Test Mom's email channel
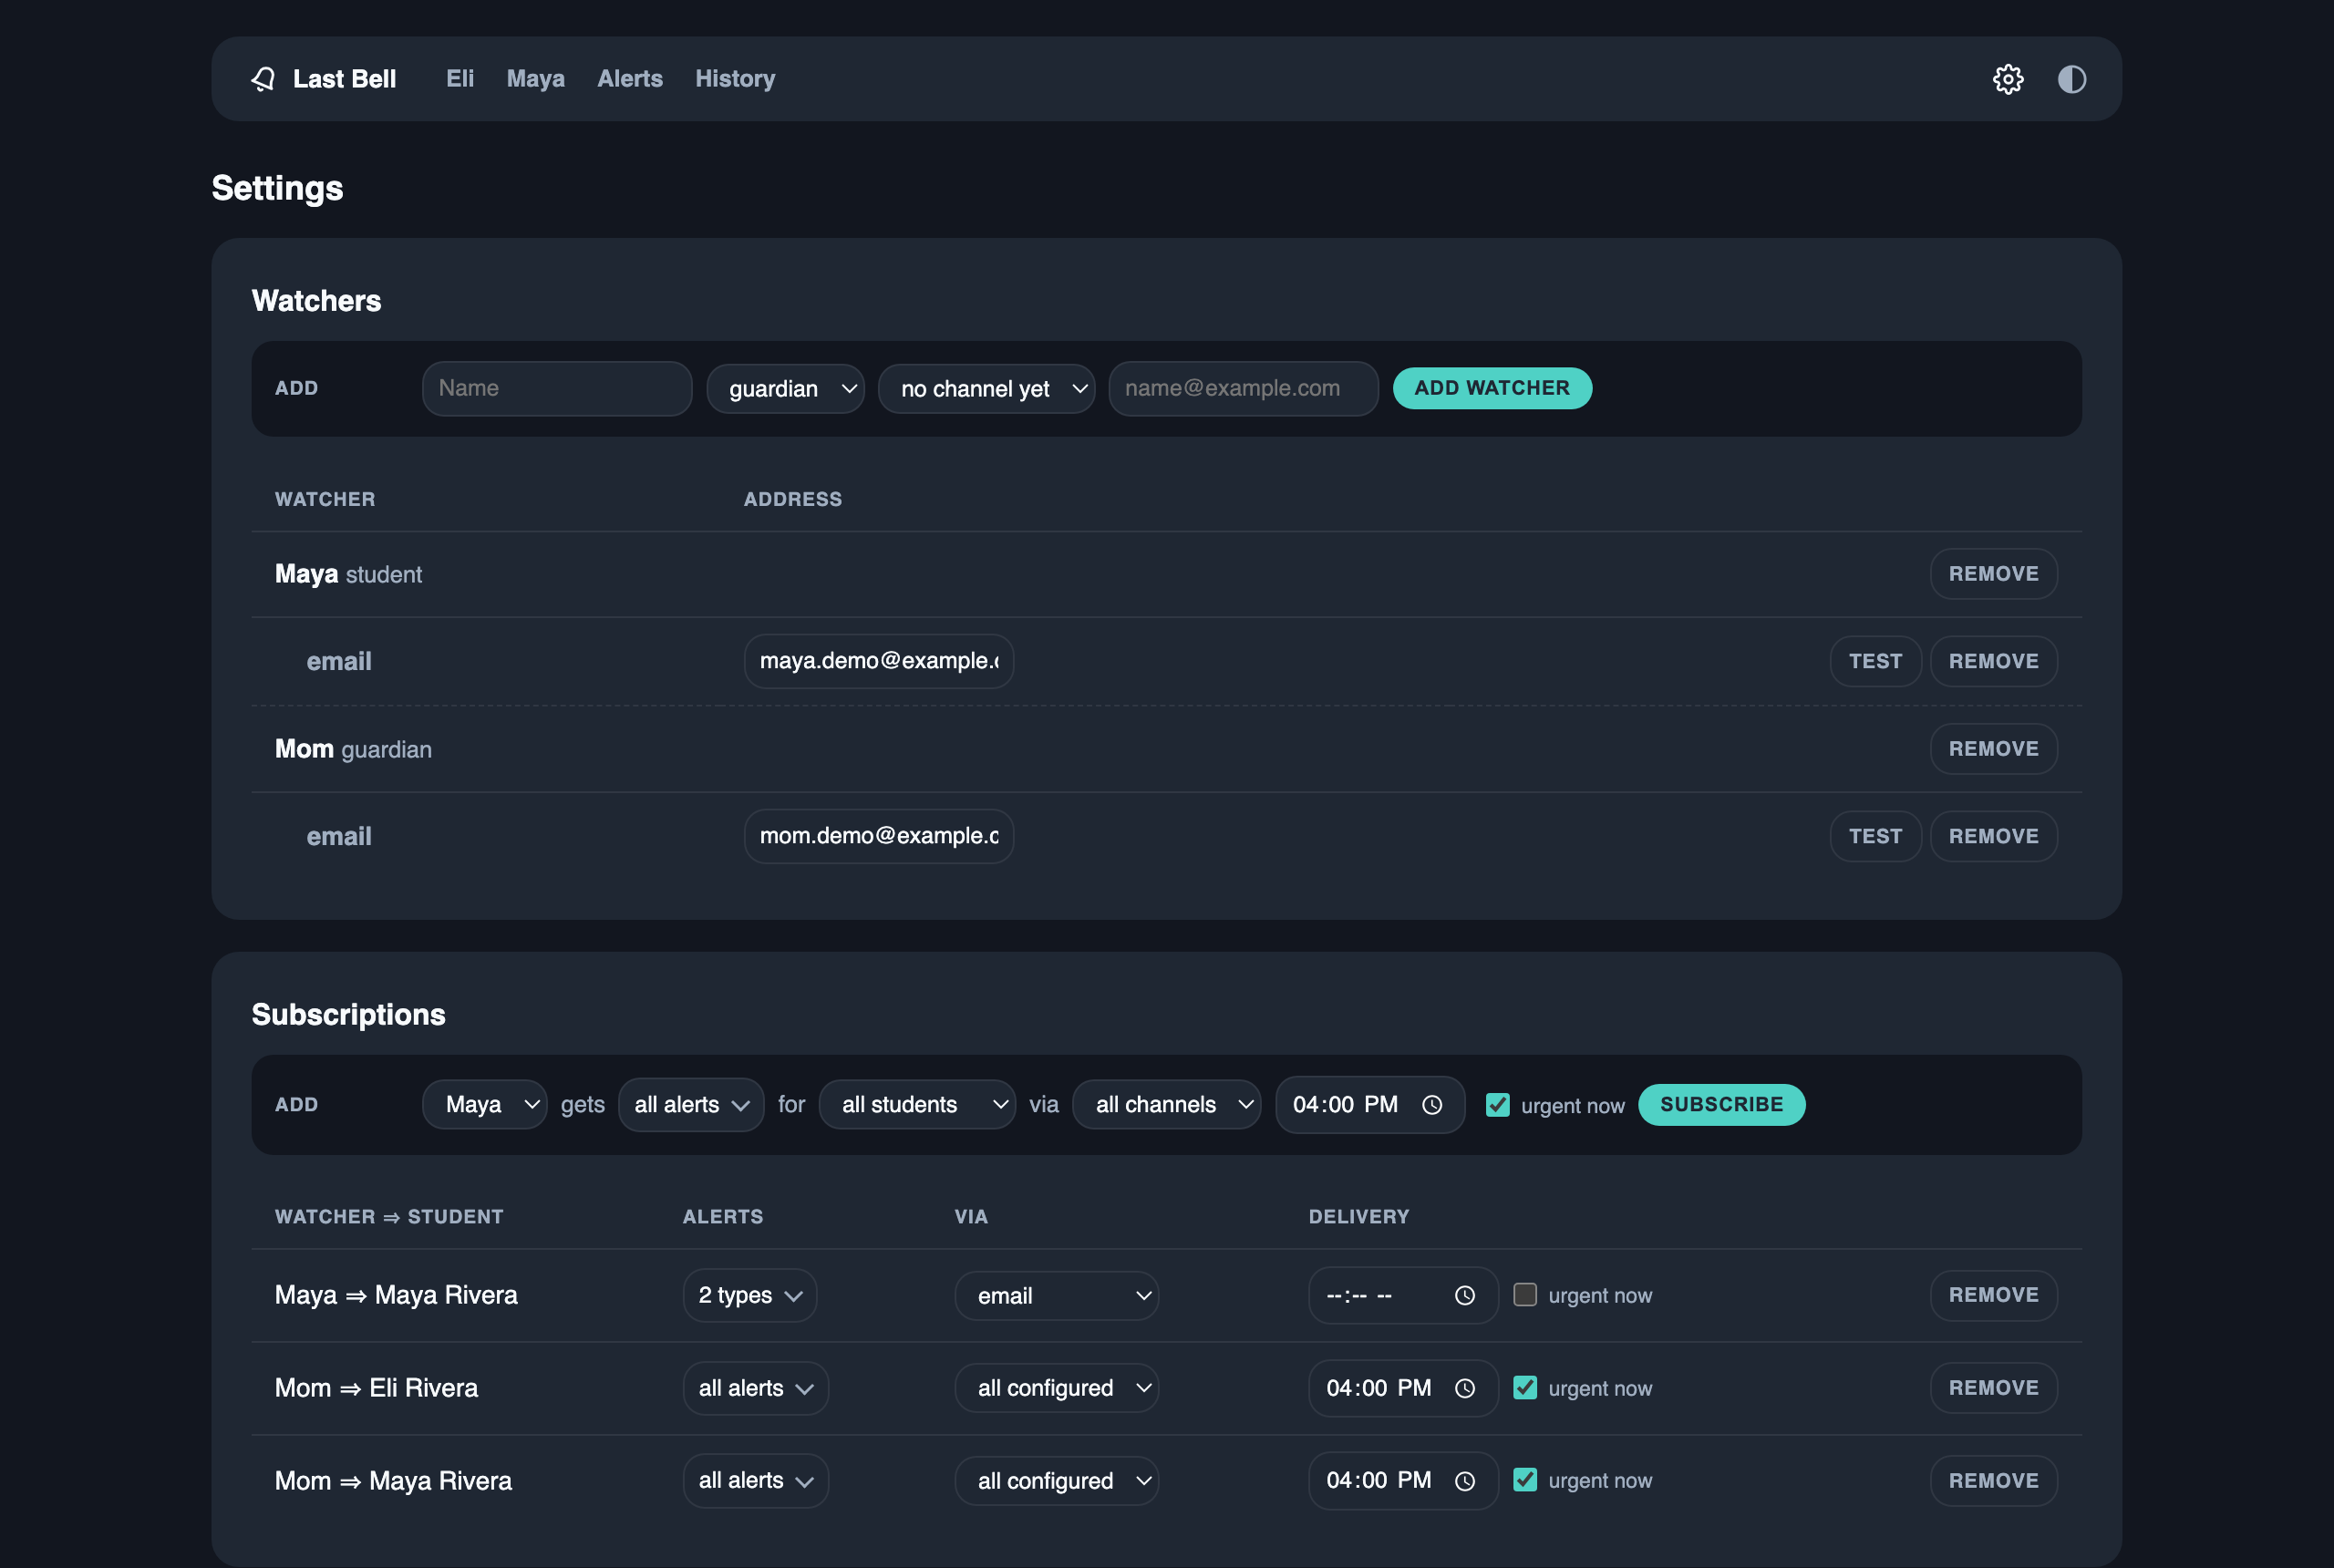The height and width of the screenshot is (1568, 2334). (x=1875, y=837)
